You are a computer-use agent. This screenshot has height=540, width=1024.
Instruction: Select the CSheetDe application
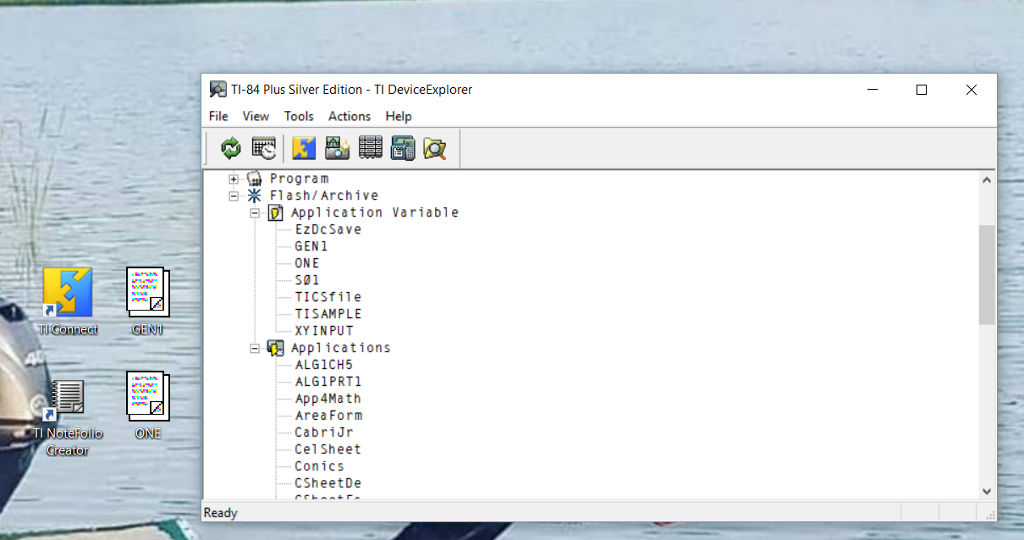328,484
